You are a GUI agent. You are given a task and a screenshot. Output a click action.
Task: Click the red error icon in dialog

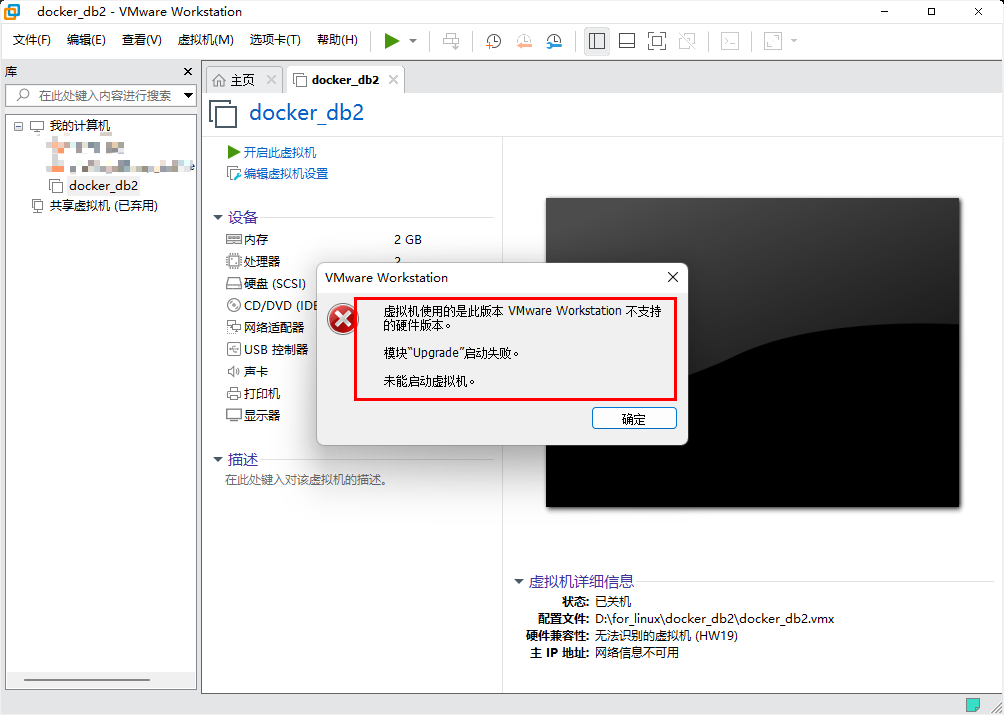(343, 320)
